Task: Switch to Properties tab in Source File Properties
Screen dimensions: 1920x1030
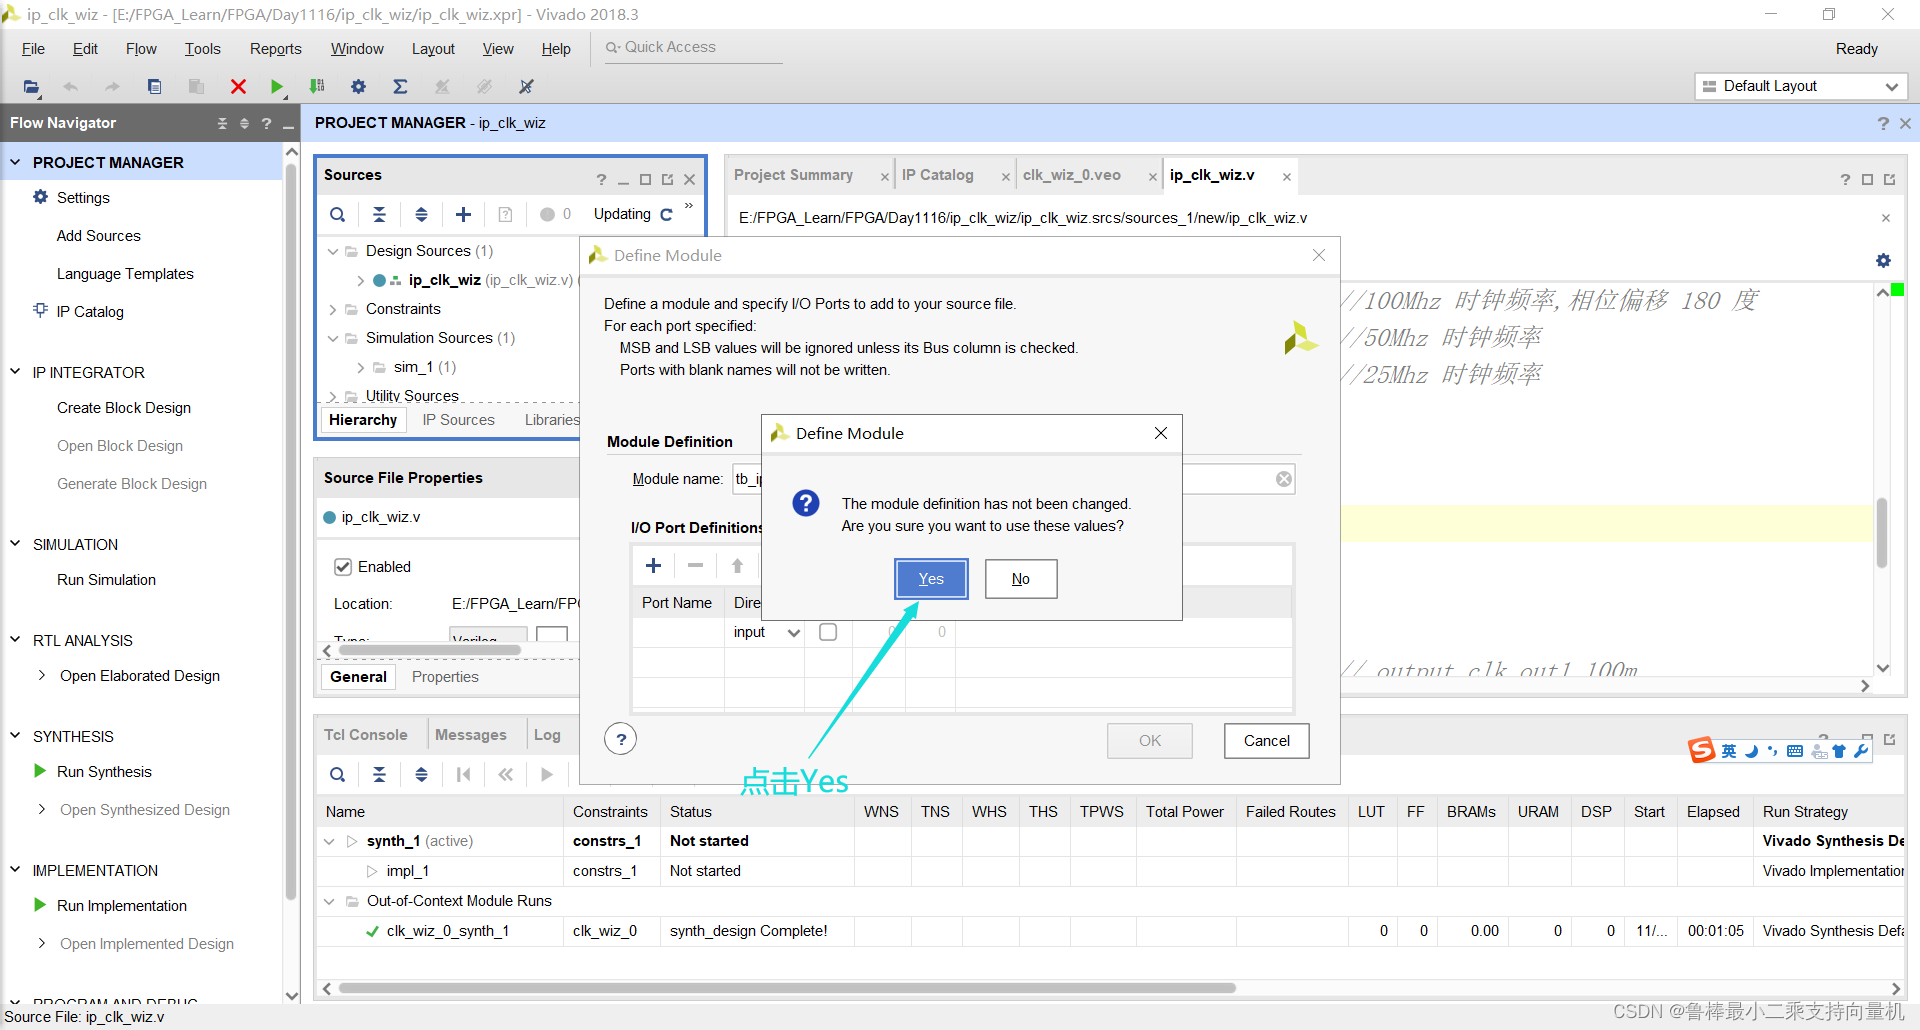Action: [x=445, y=677]
